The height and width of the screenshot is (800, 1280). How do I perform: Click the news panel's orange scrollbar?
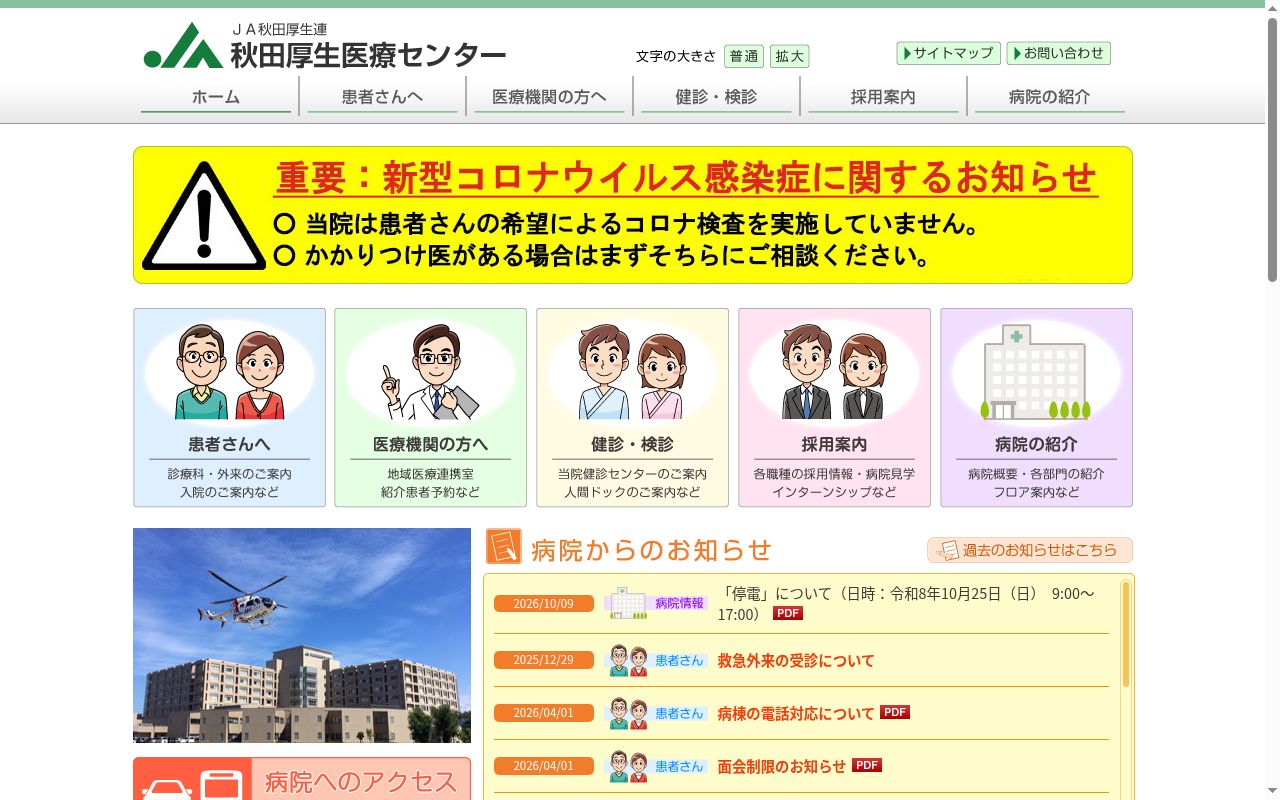click(x=1126, y=634)
